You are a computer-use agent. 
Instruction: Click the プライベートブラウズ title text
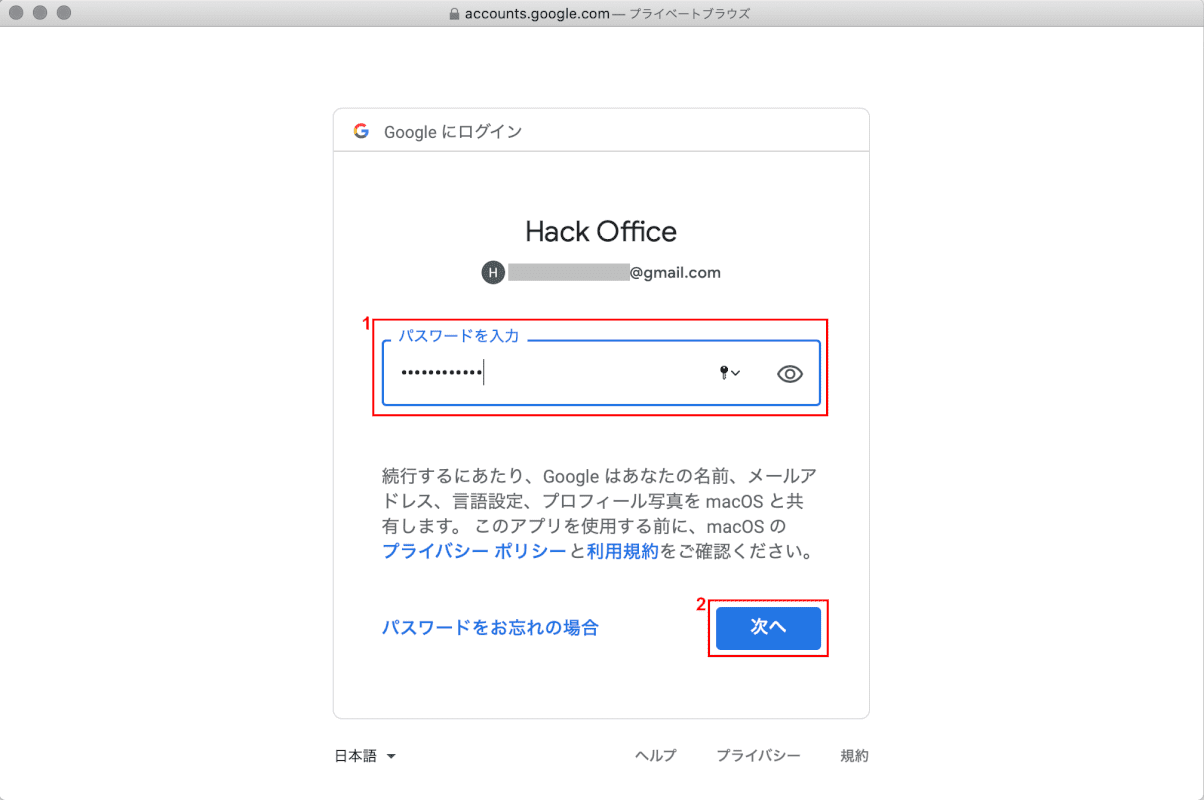point(689,14)
